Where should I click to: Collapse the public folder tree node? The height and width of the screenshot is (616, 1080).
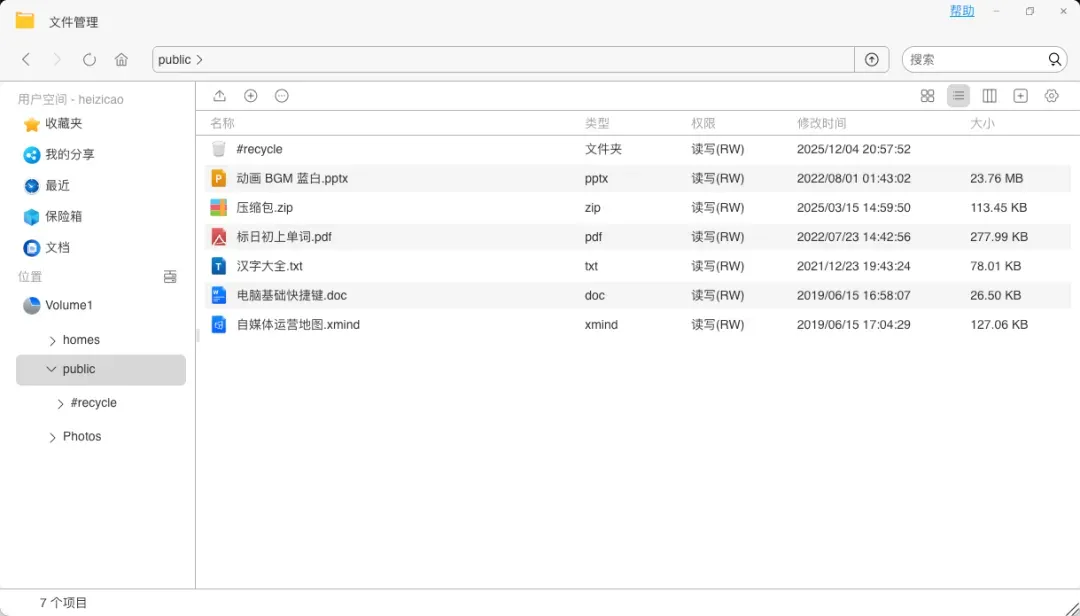pyautogui.click(x=52, y=370)
